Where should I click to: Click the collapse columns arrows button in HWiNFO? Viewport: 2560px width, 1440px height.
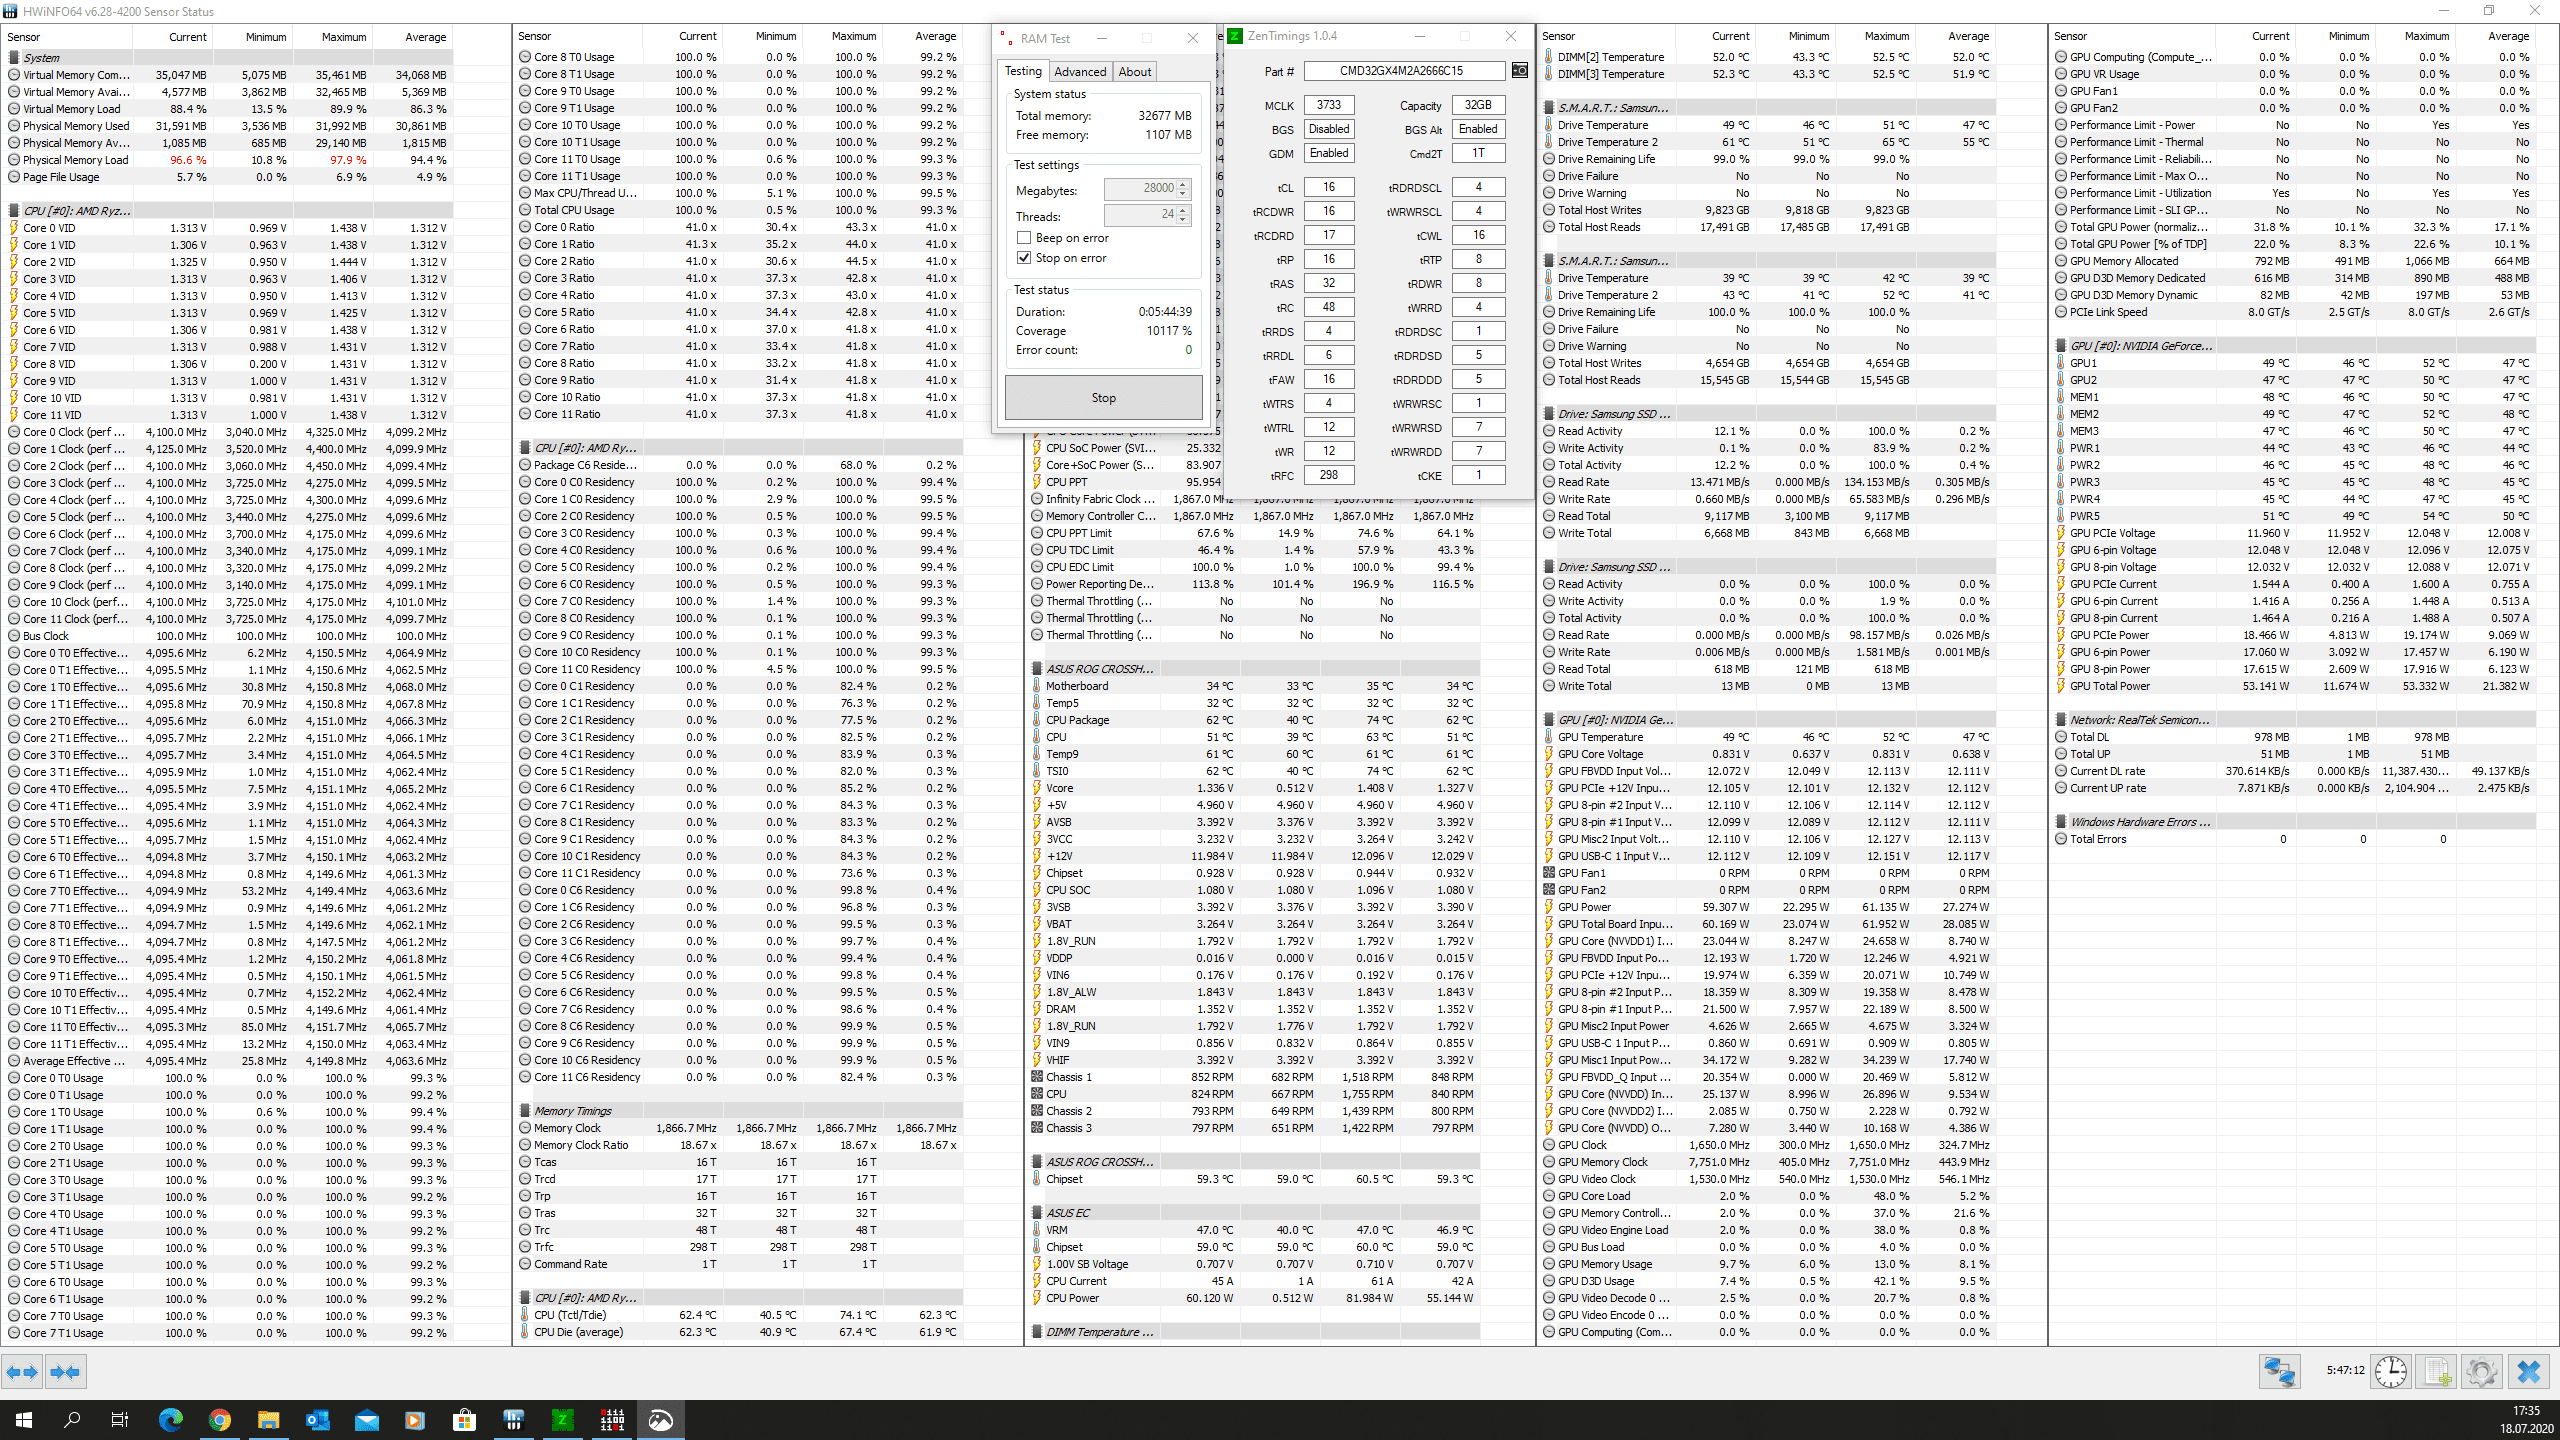click(x=65, y=1372)
